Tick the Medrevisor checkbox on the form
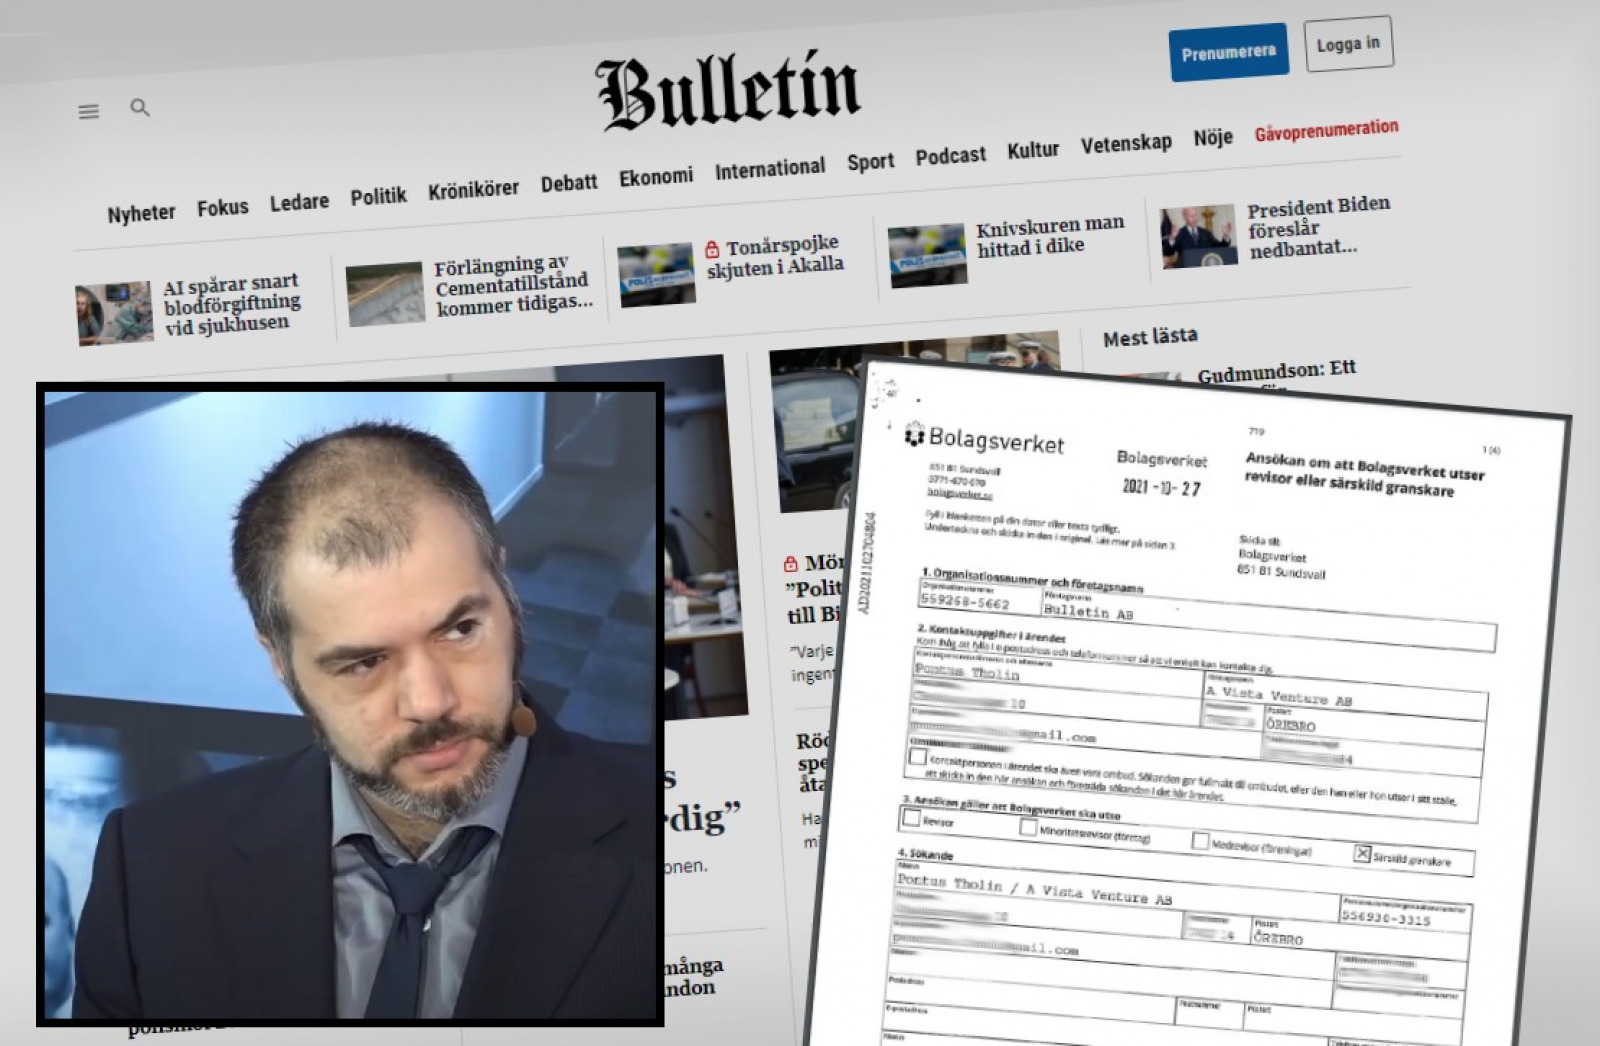The height and width of the screenshot is (1046, 1600). [x=1200, y=840]
